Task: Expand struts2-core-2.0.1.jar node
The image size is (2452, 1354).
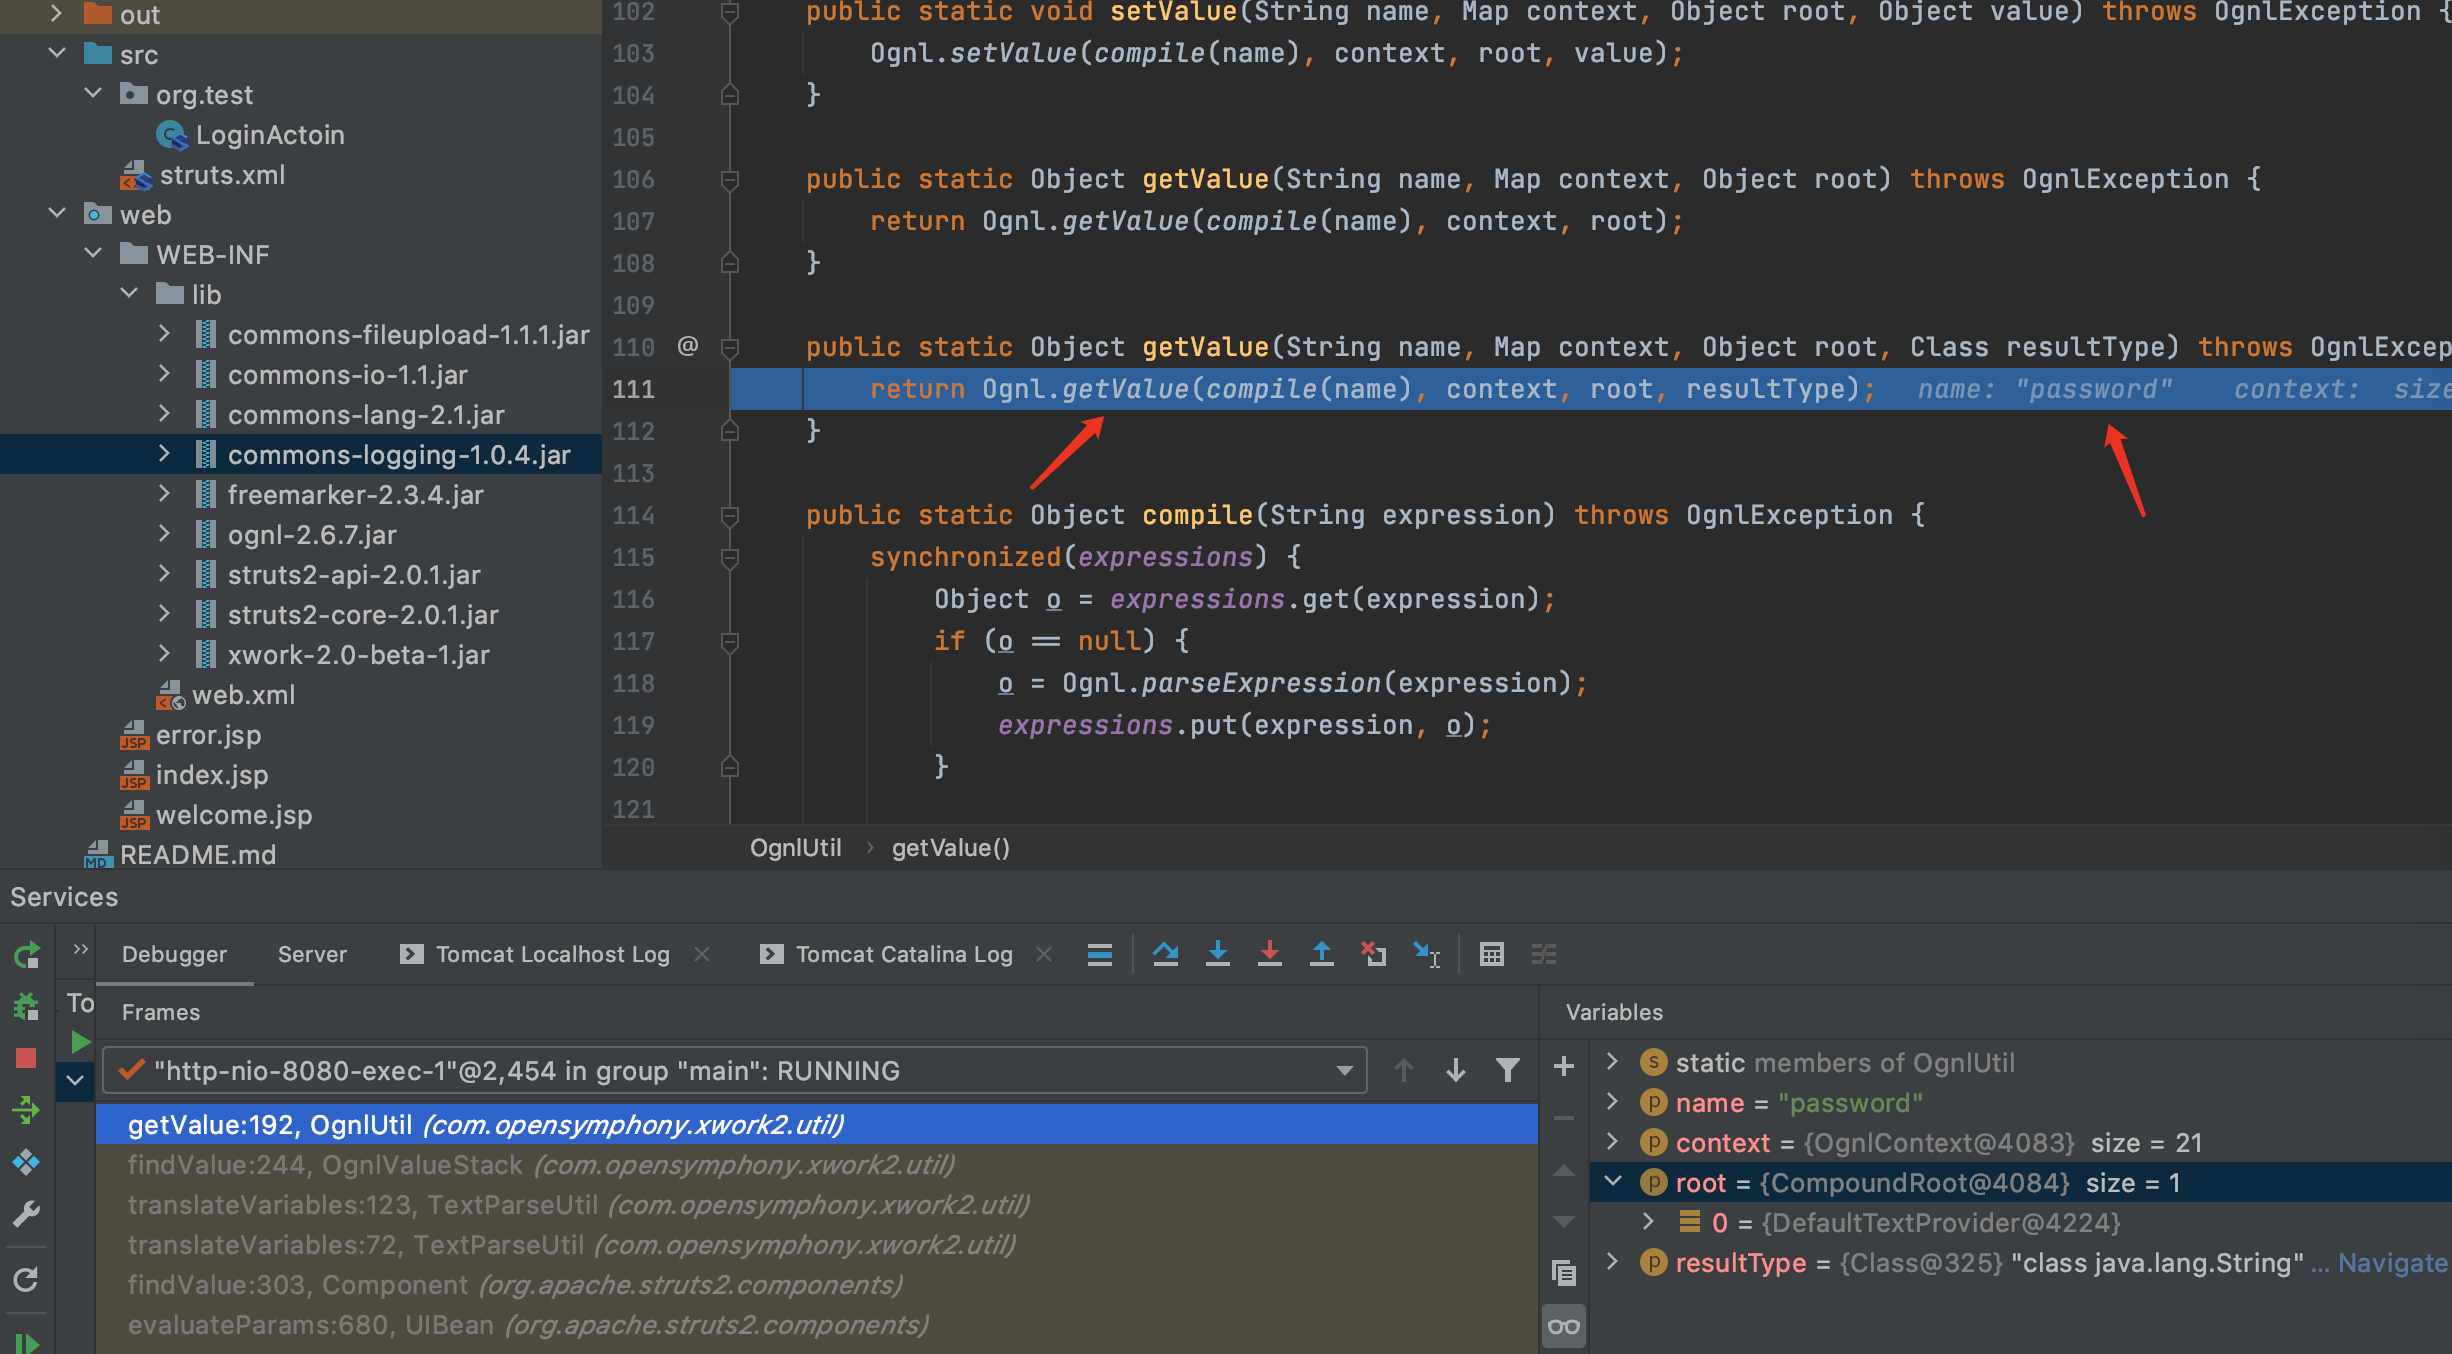Action: coord(165,614)
